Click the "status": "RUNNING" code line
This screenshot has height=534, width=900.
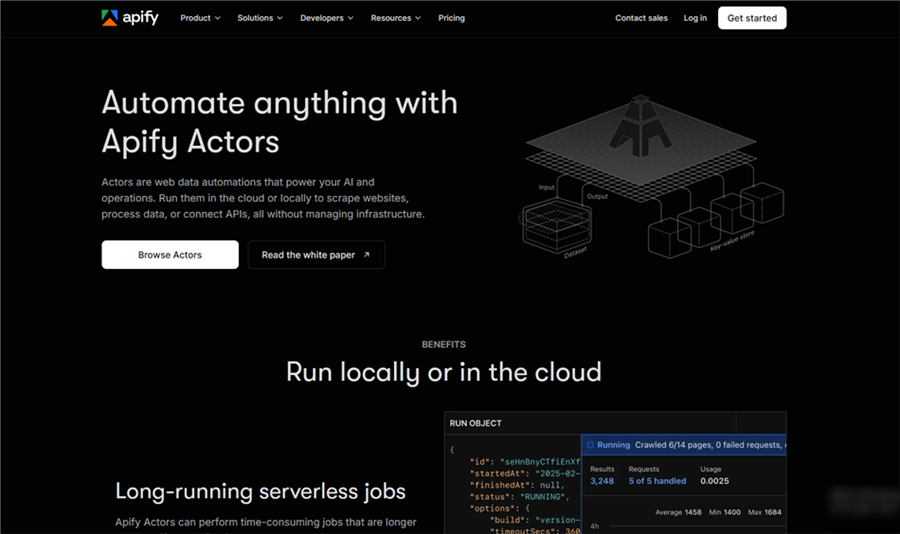[519, 497]
